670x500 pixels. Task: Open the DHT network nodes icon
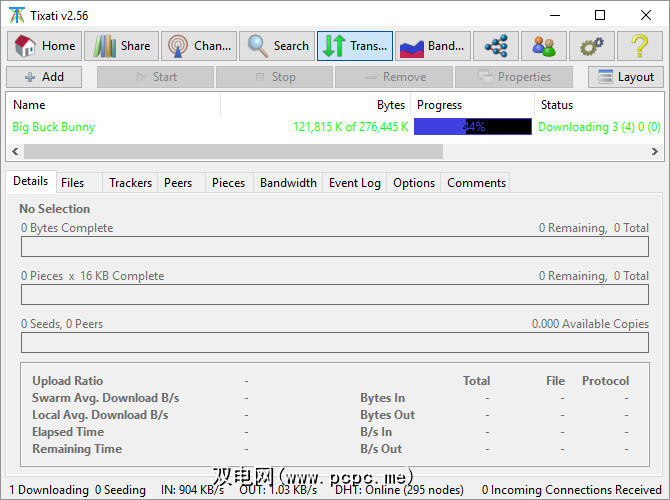[496, 46]
